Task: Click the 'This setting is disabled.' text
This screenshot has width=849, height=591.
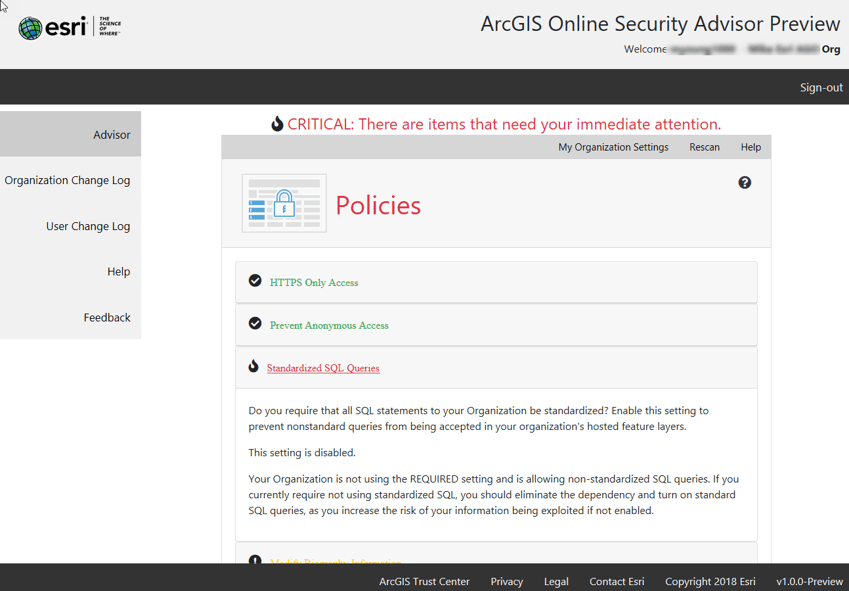Action: click(302, 452)
